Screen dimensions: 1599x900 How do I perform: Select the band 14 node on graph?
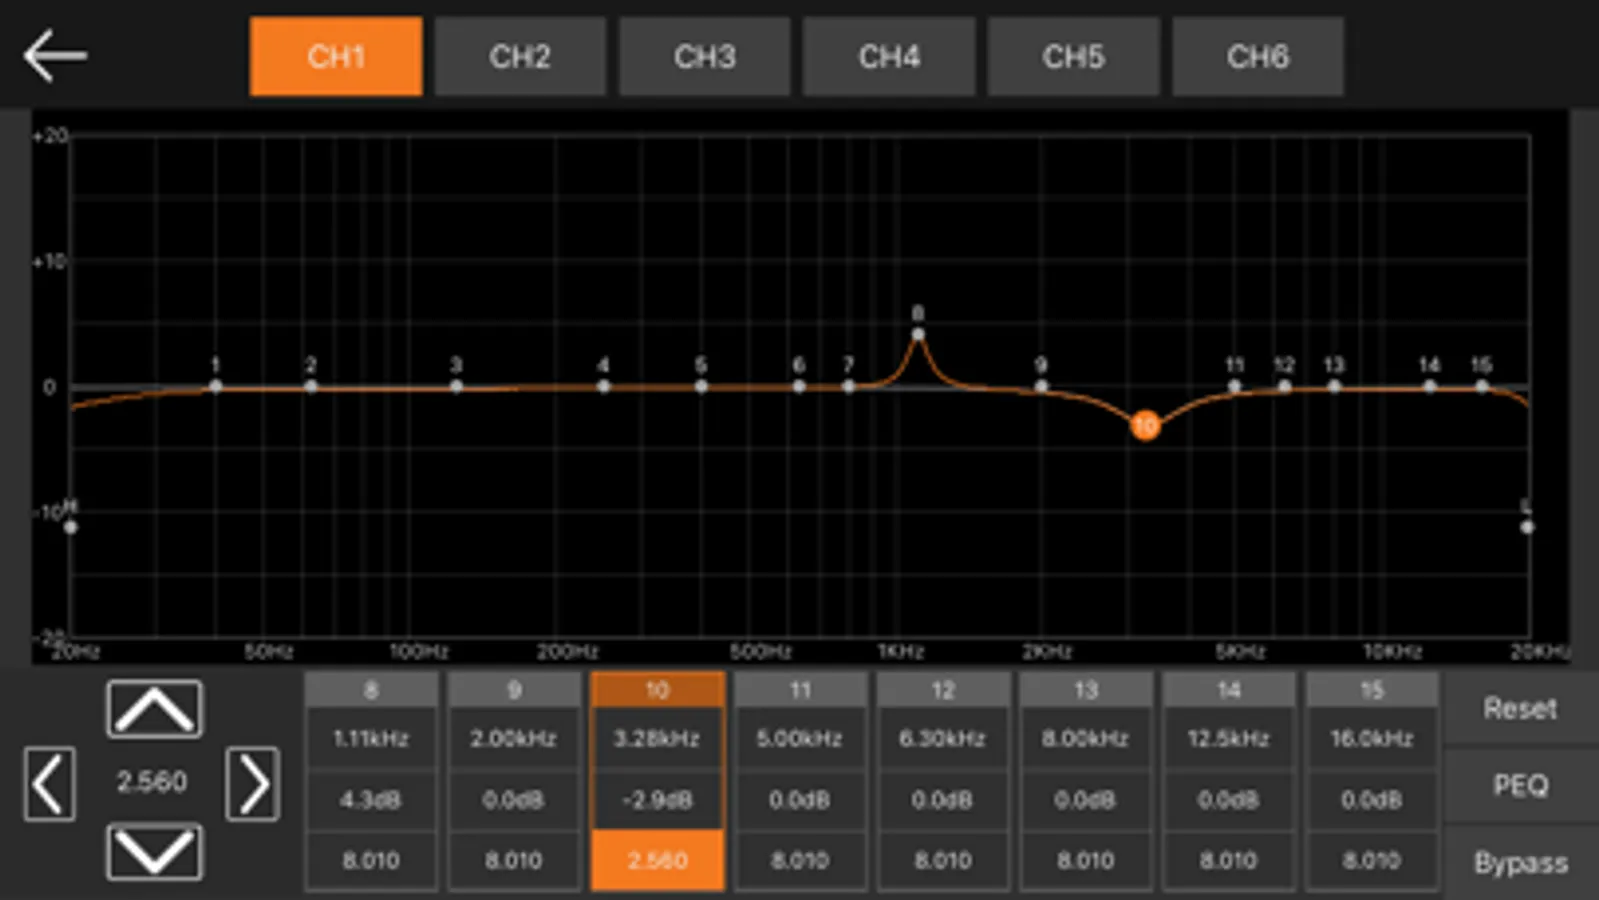pyautogui.click(x=1430, y=386)
